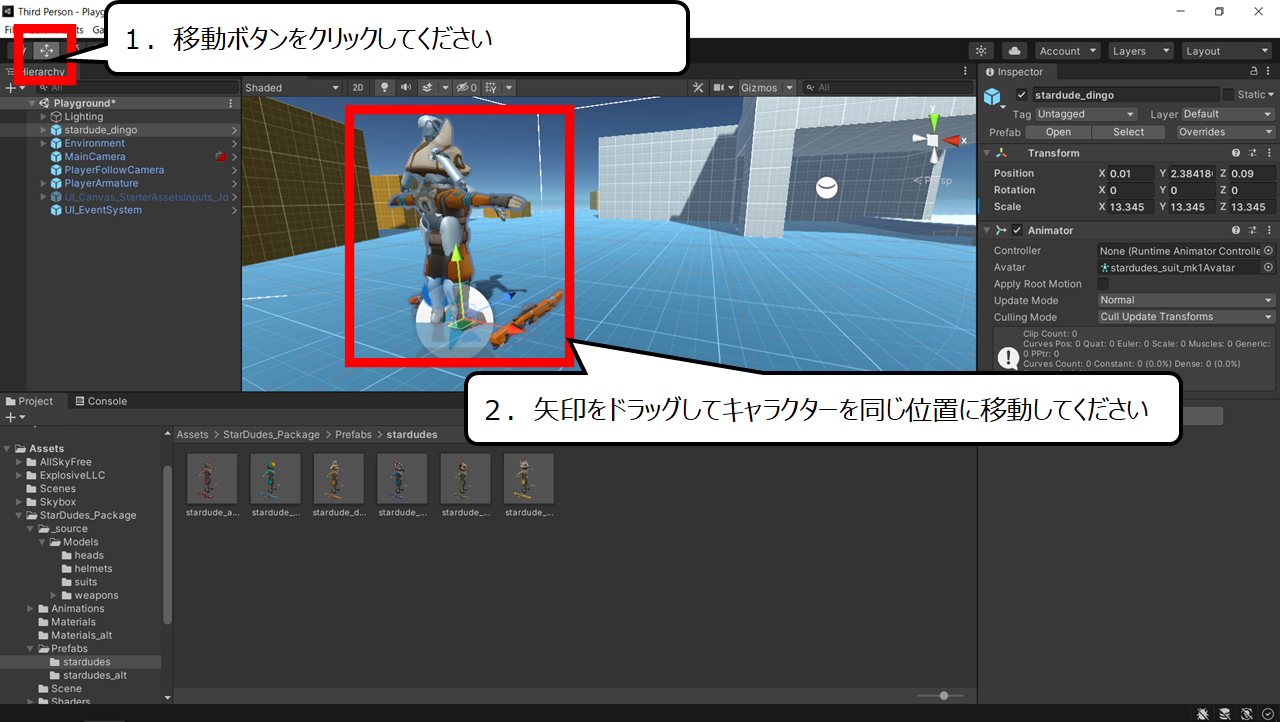Image resolution: width=1280 pixels, height=722 pixels.
Task: Adjust the Project thumbnail size slider
Action: tap(942, 695)
